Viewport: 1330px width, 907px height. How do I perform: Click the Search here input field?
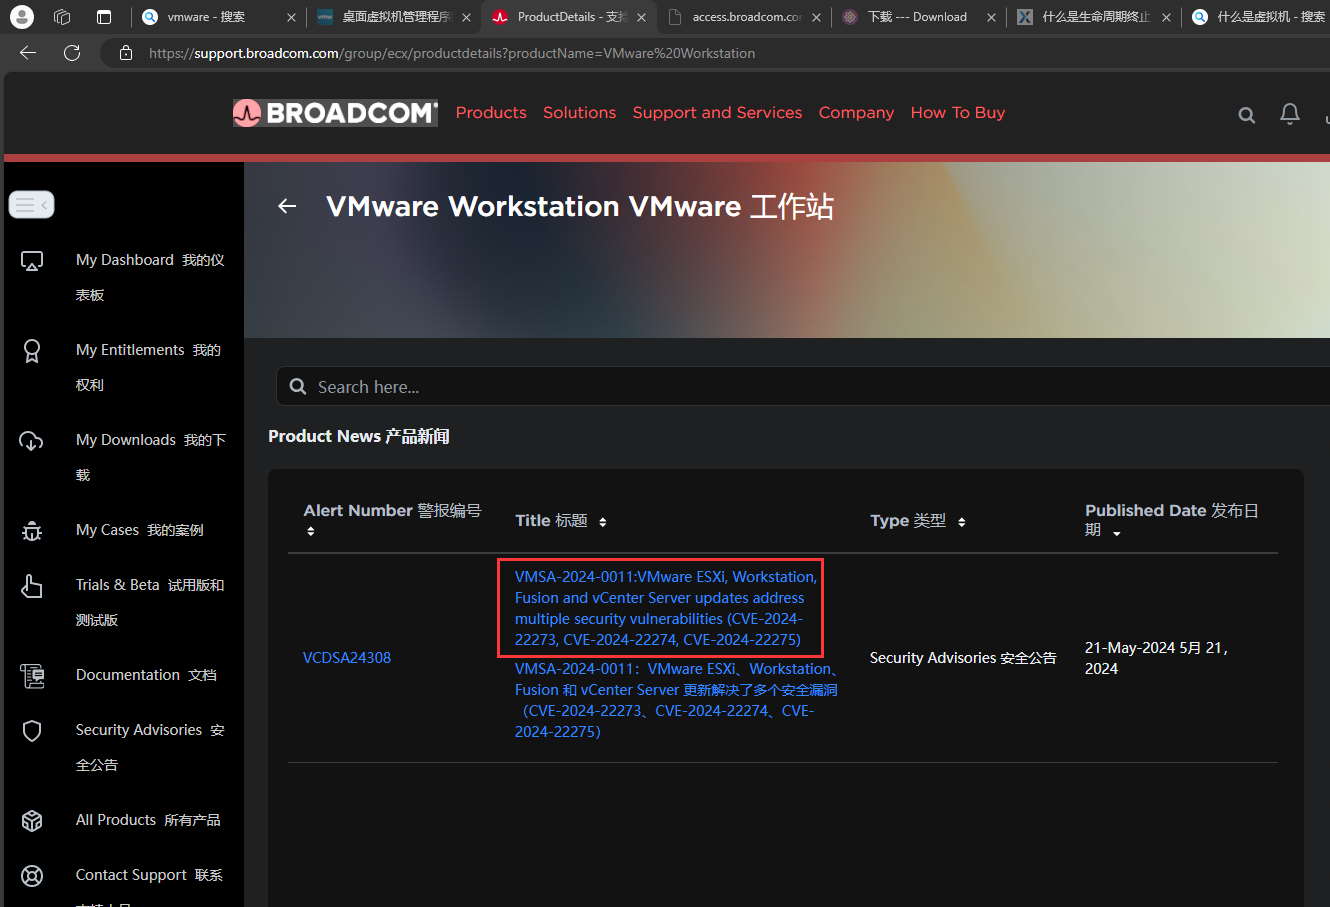click(x=803, y=387)
